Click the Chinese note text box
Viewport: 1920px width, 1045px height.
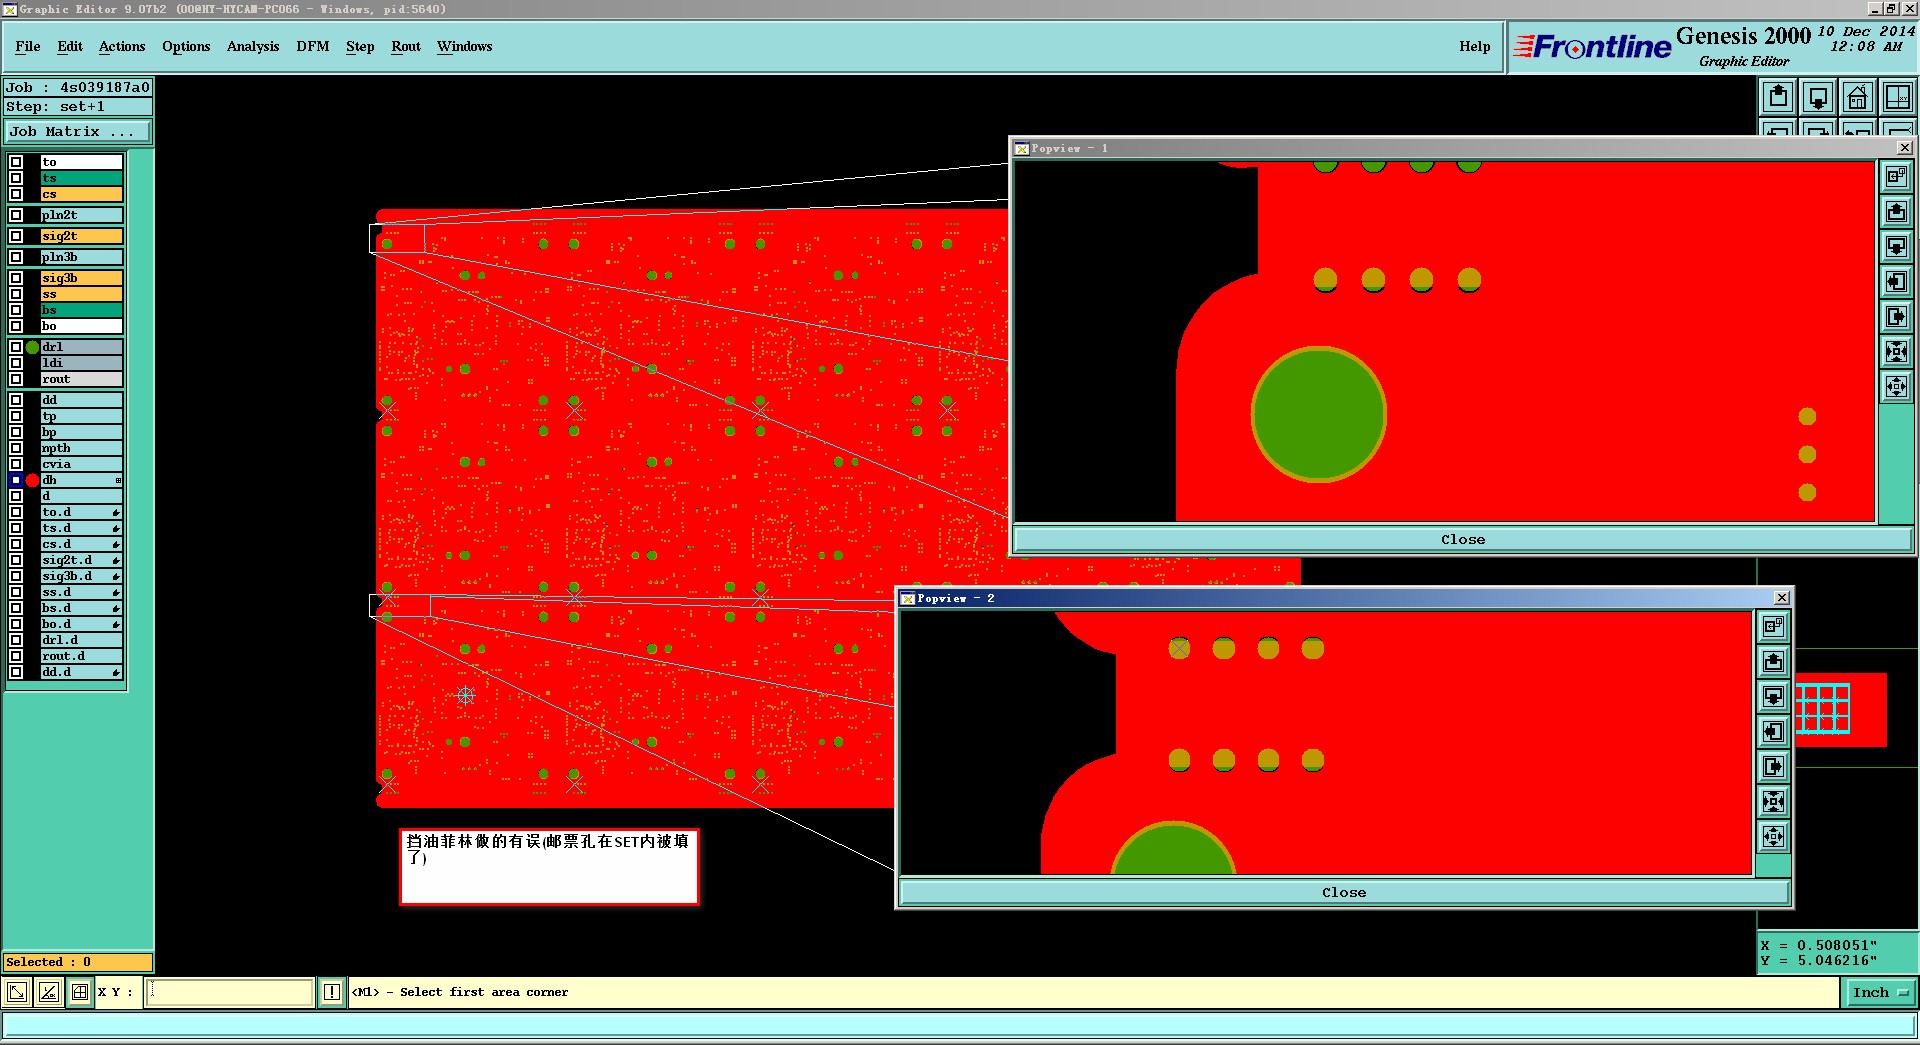549,866
